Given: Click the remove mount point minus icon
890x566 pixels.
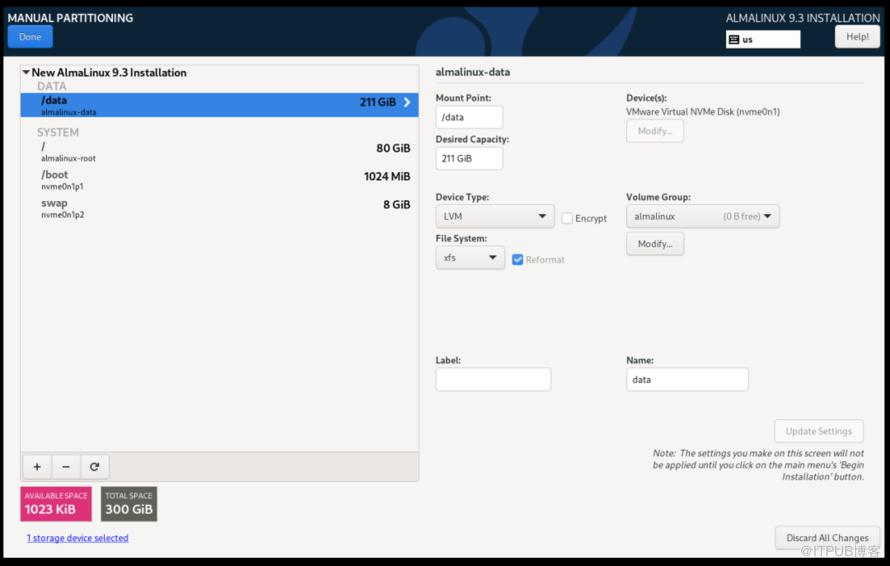Looking at the screenshot, I should [x=66, y=467].
